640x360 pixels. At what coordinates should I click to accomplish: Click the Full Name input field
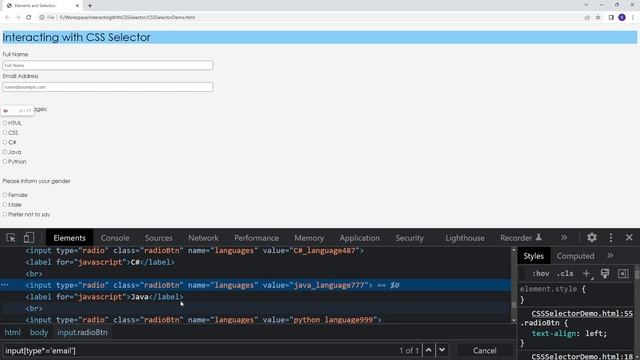[x=108, y=65]
